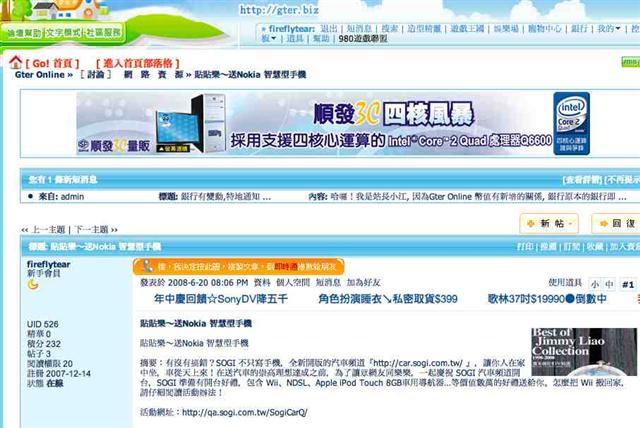640x428 pixels.
Task: Open the qa.sogi.com.tw/SogiCarQ/ link
Action: 245,412
